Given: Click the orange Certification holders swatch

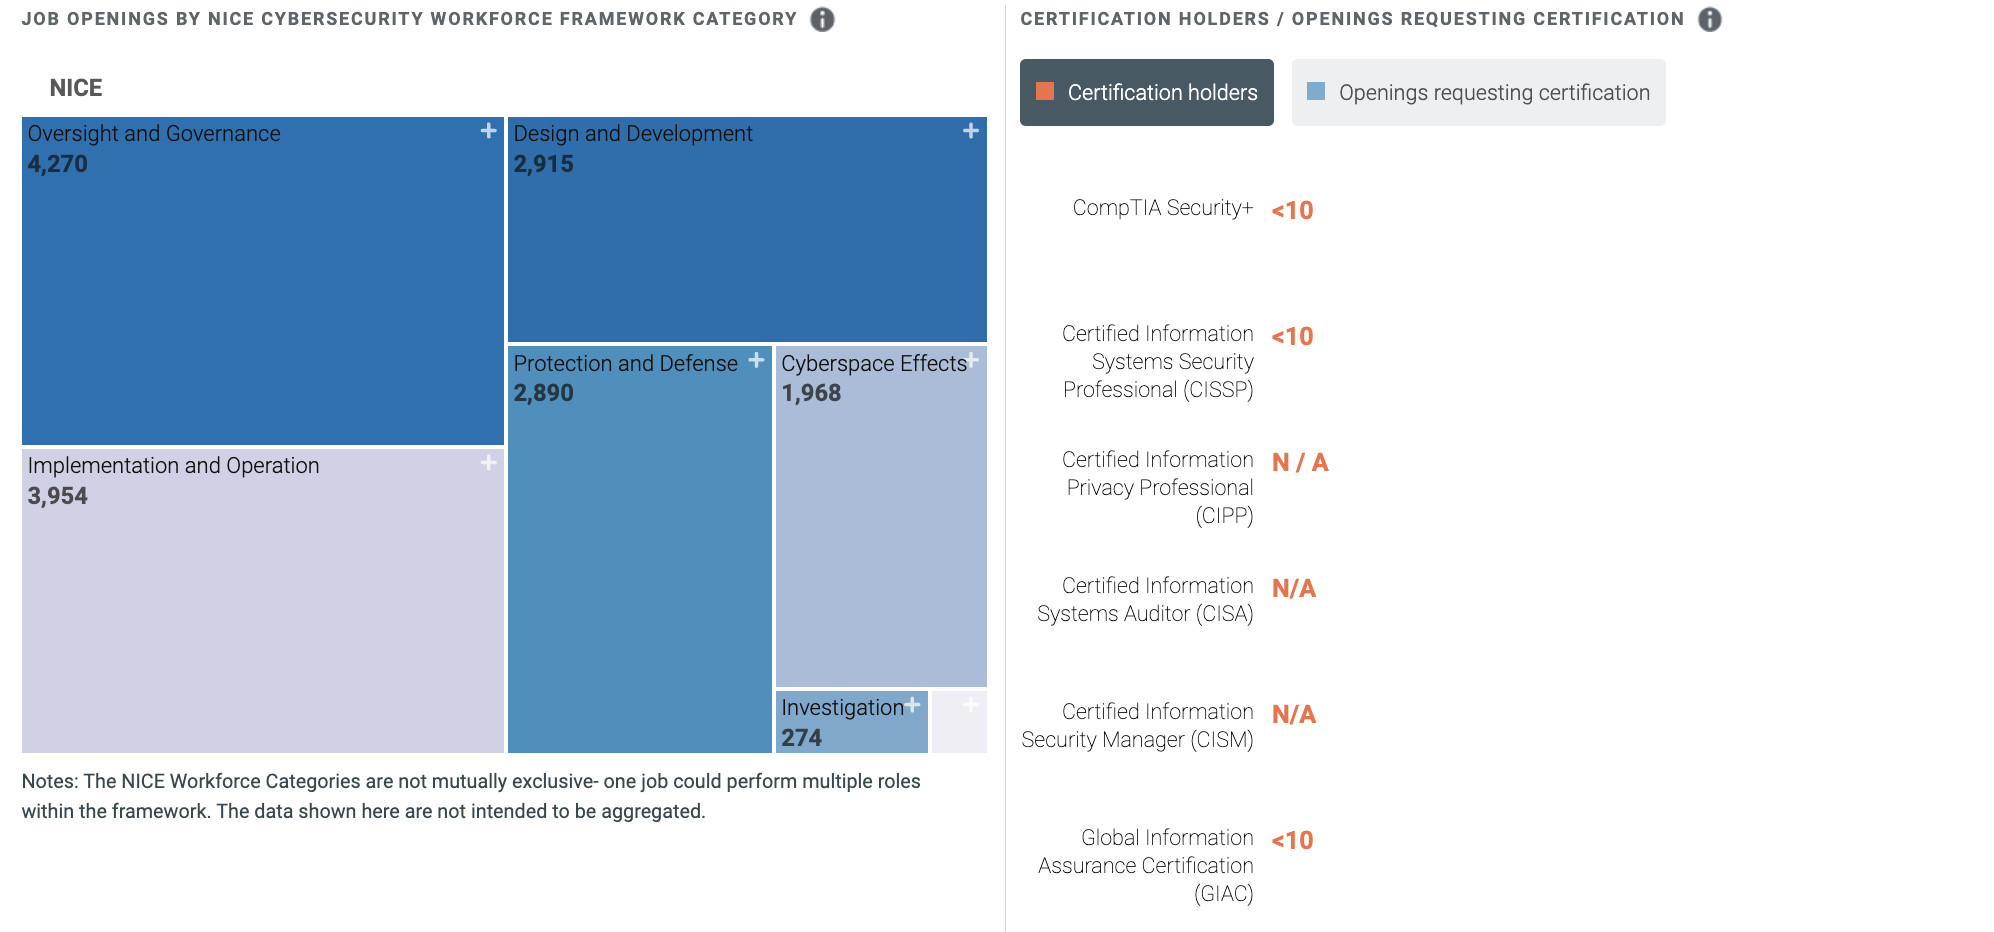Looking at the screenshot, I should click(1045, 91).
